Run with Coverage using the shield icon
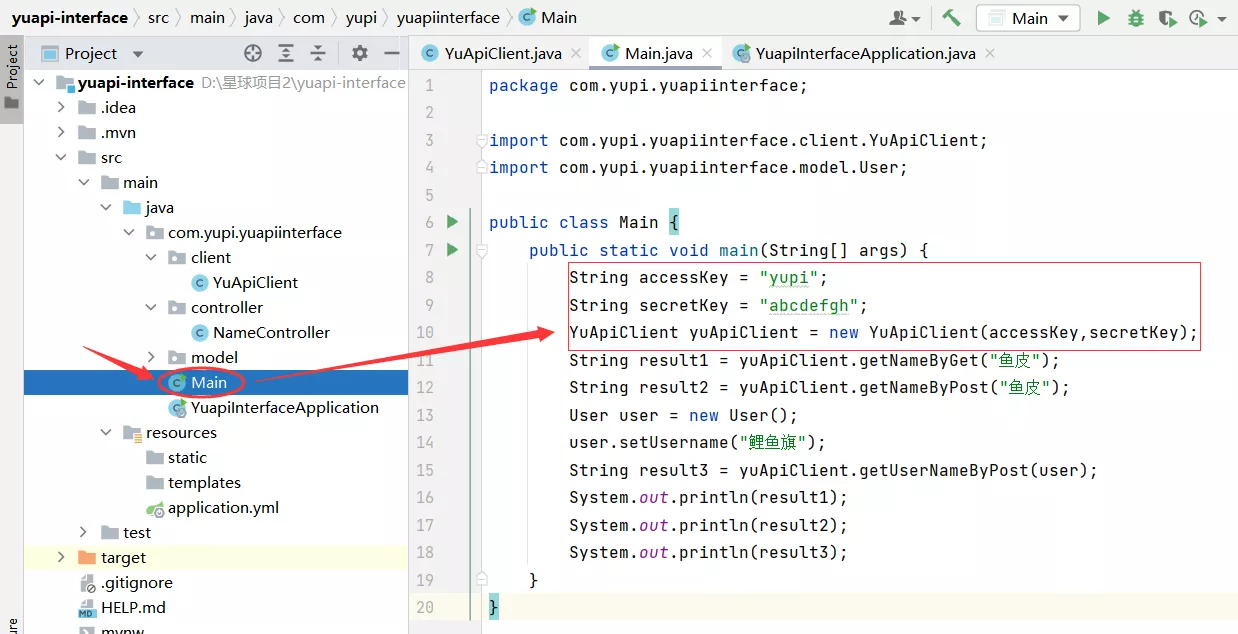 (1166, 18)
